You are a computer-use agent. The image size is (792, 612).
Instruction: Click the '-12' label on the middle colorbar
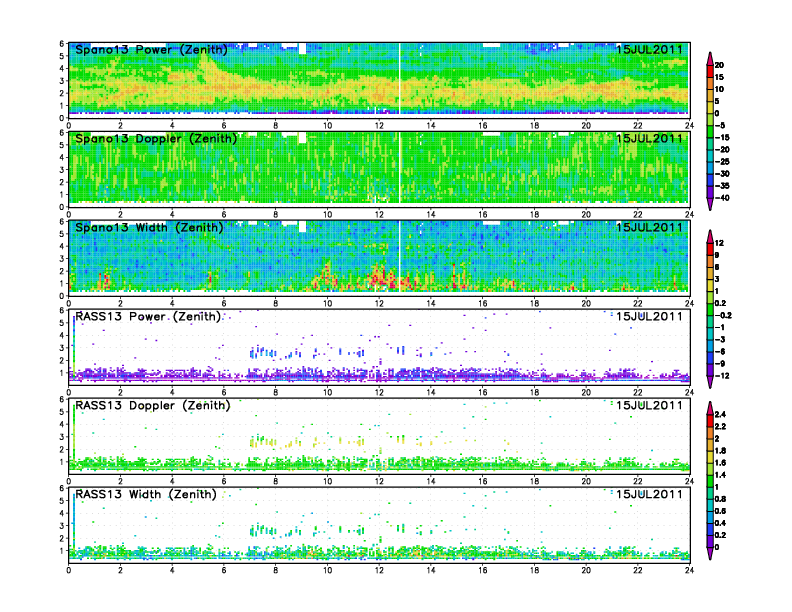click(722, 377)
